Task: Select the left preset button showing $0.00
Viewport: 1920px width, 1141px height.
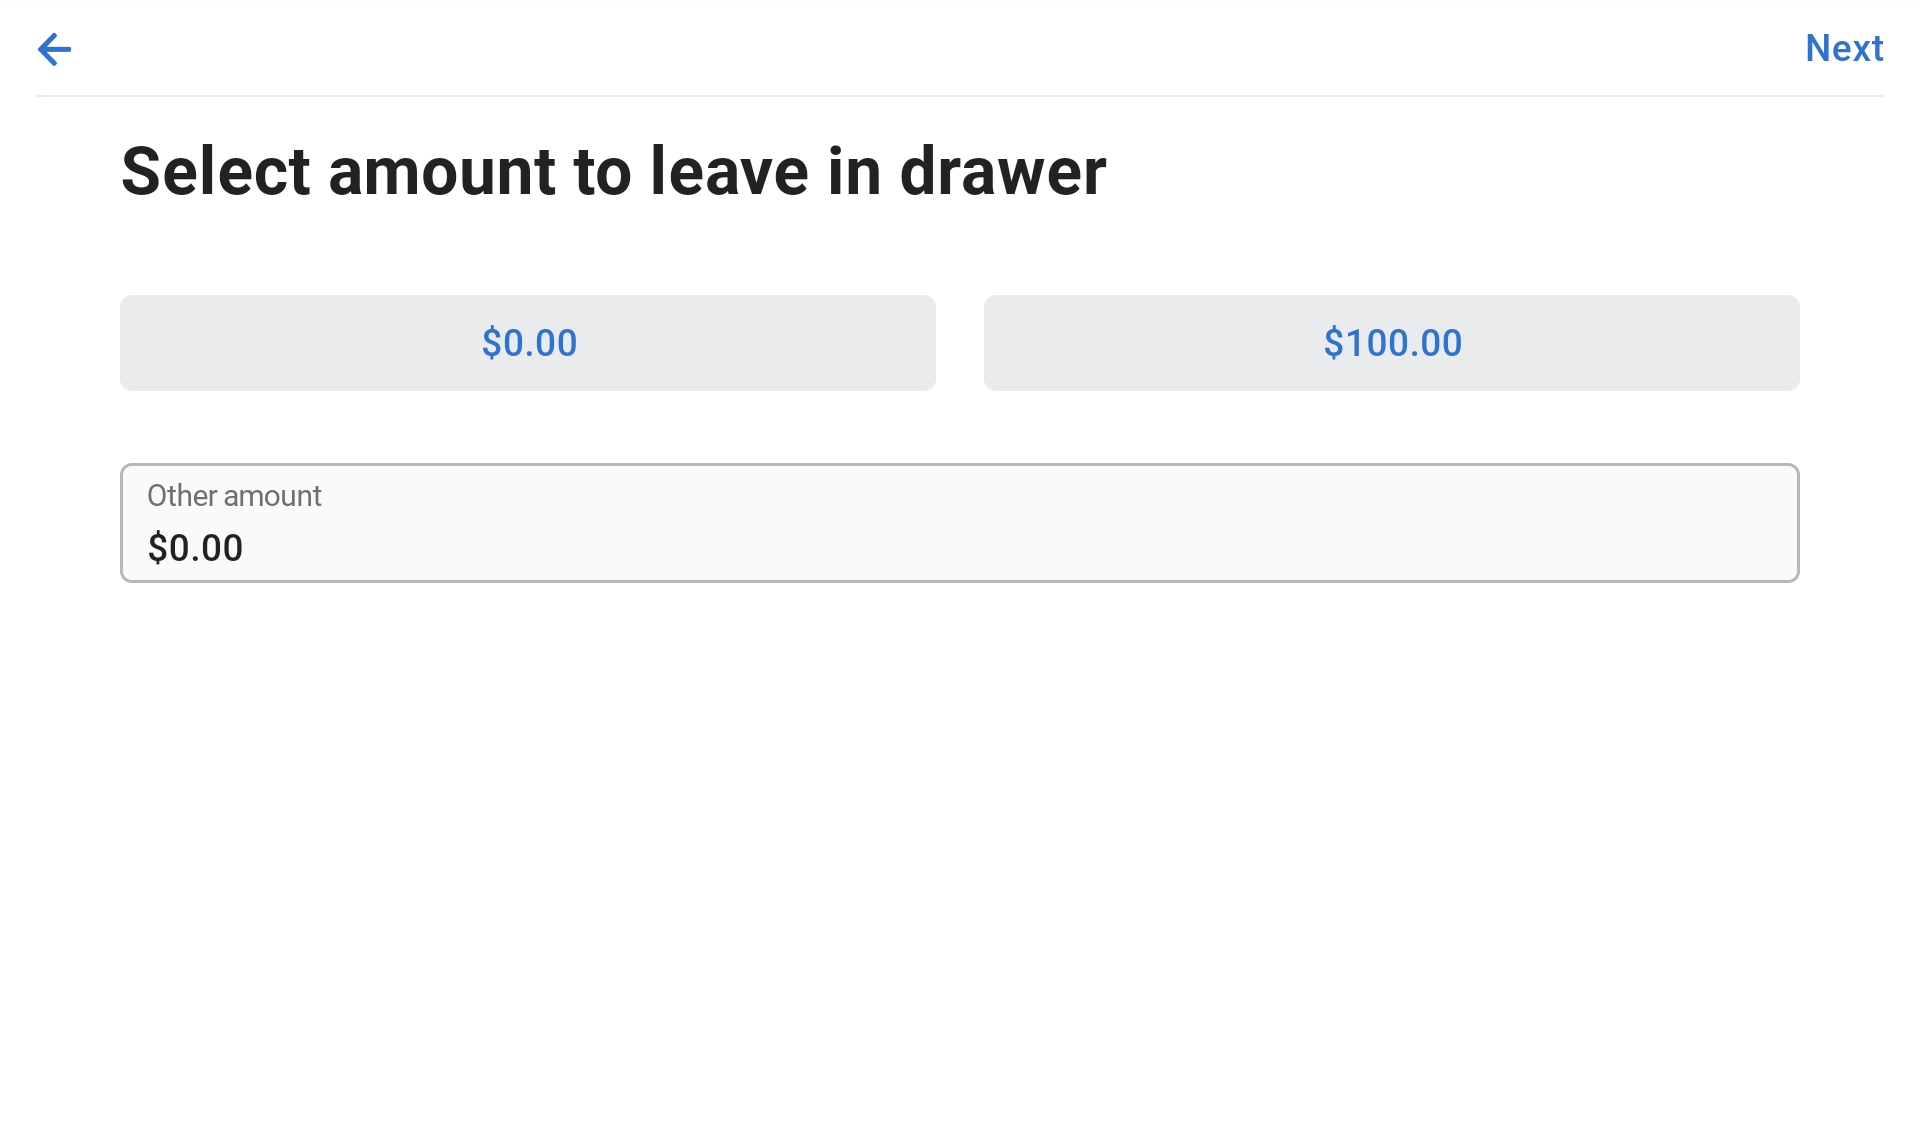Action: pos(528,343)
